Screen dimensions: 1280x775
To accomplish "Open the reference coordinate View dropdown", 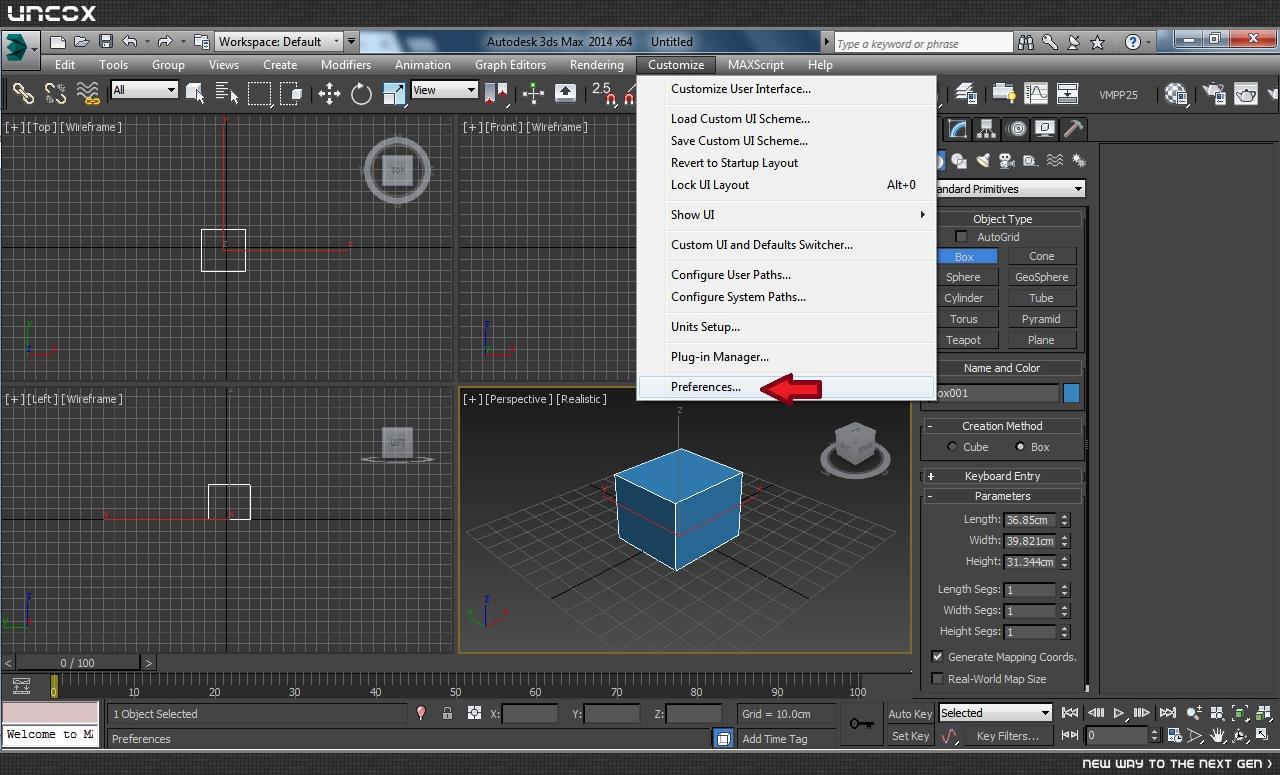I will (444, 90).
